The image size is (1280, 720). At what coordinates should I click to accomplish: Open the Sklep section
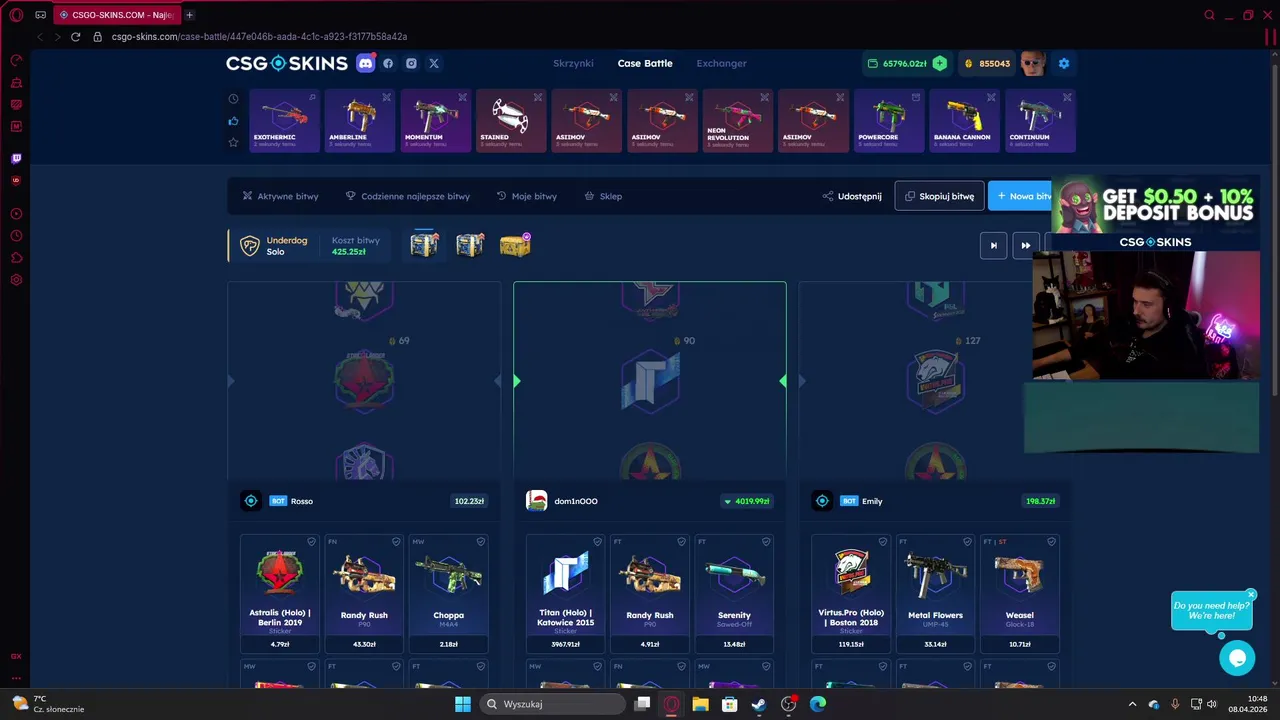coord(603,196)
